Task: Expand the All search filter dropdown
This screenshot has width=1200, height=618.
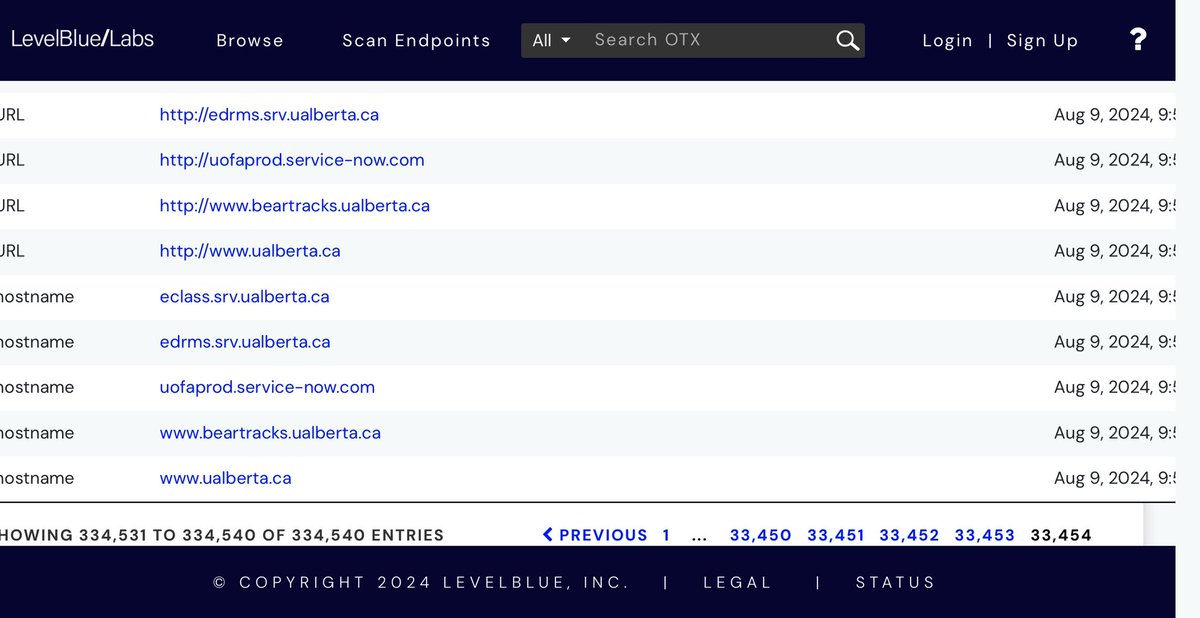Action: (551, 40)
